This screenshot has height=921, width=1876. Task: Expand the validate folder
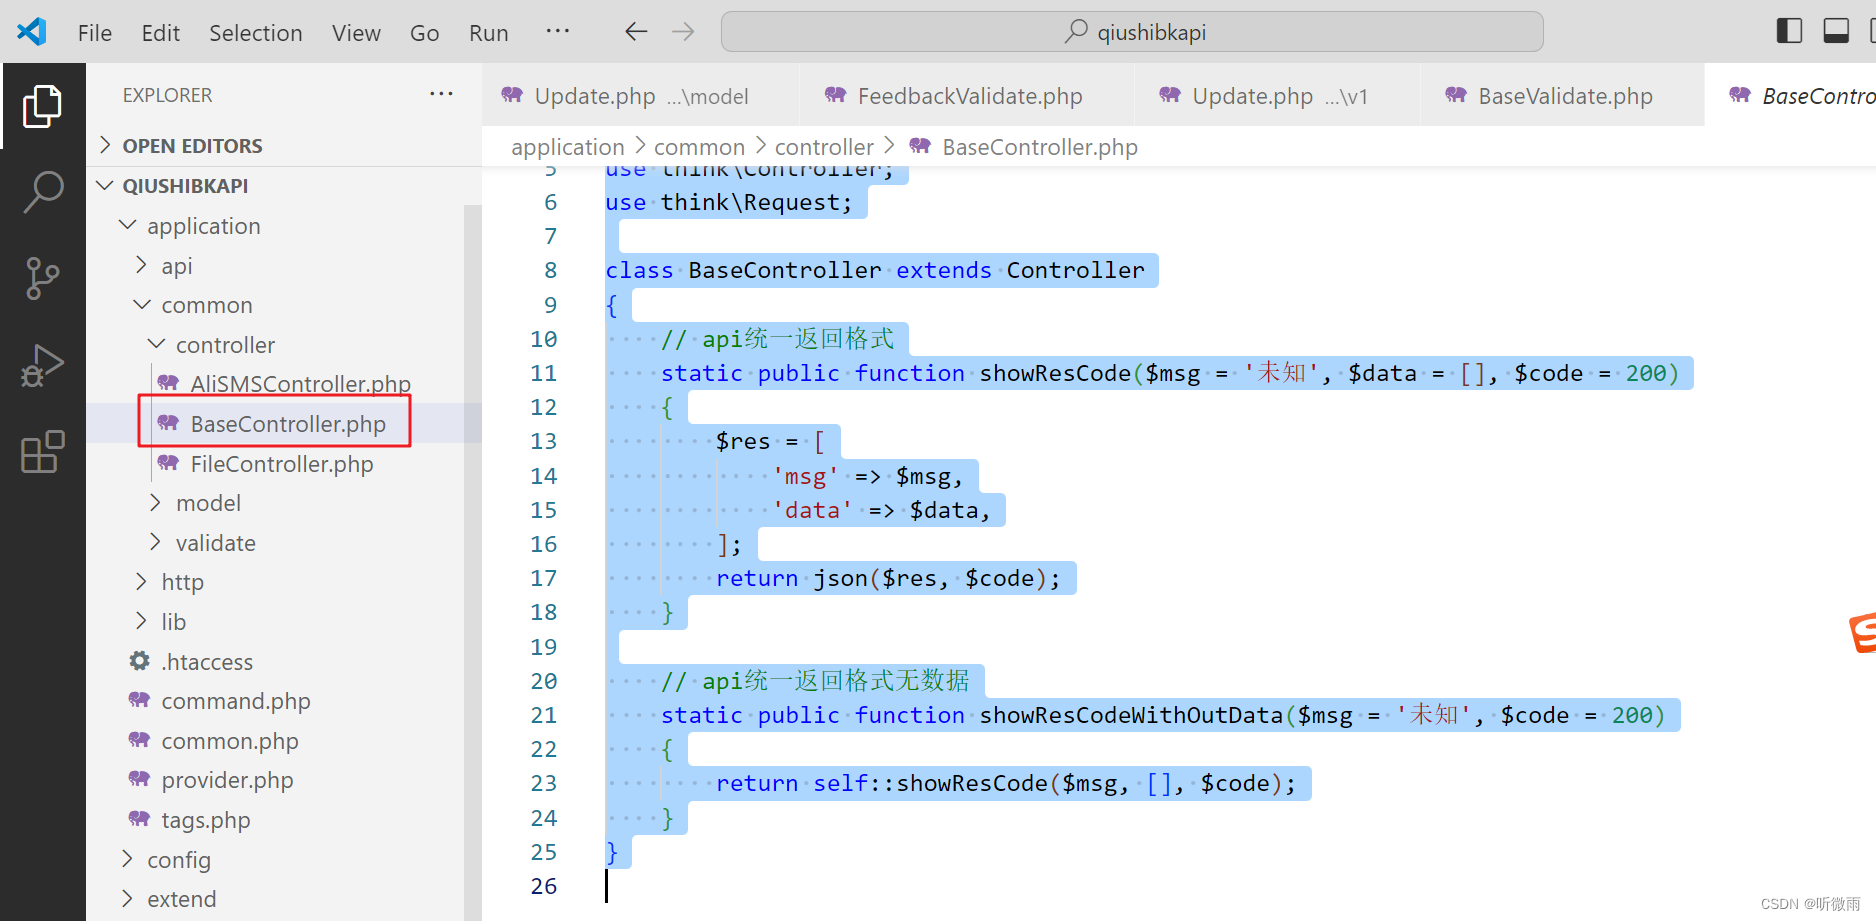click(x=275, y=543)
